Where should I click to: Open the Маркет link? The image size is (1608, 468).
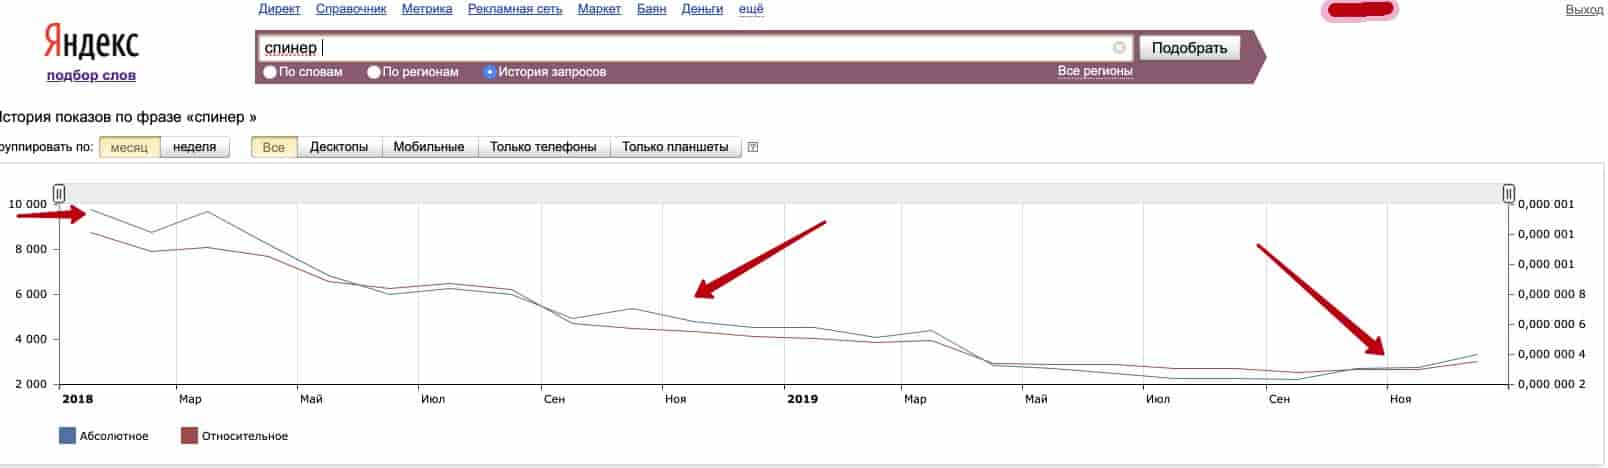pyautogui.click(x=599, y=9)
